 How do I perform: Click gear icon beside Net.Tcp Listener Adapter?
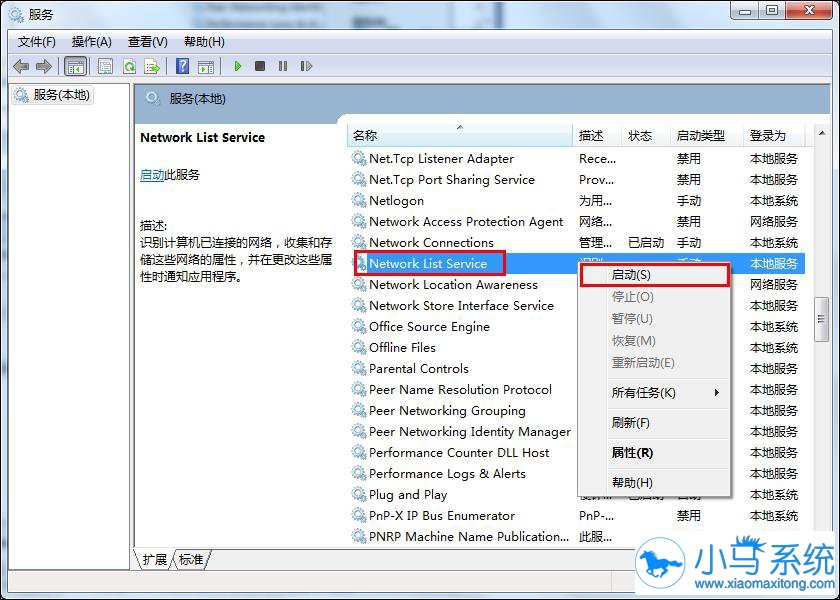pos(358,159)
